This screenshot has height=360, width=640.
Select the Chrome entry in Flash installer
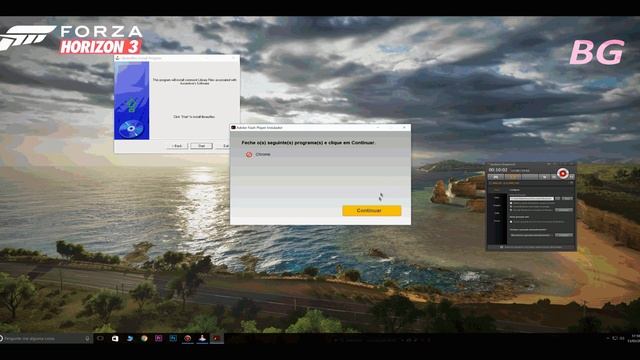point(258,154)
